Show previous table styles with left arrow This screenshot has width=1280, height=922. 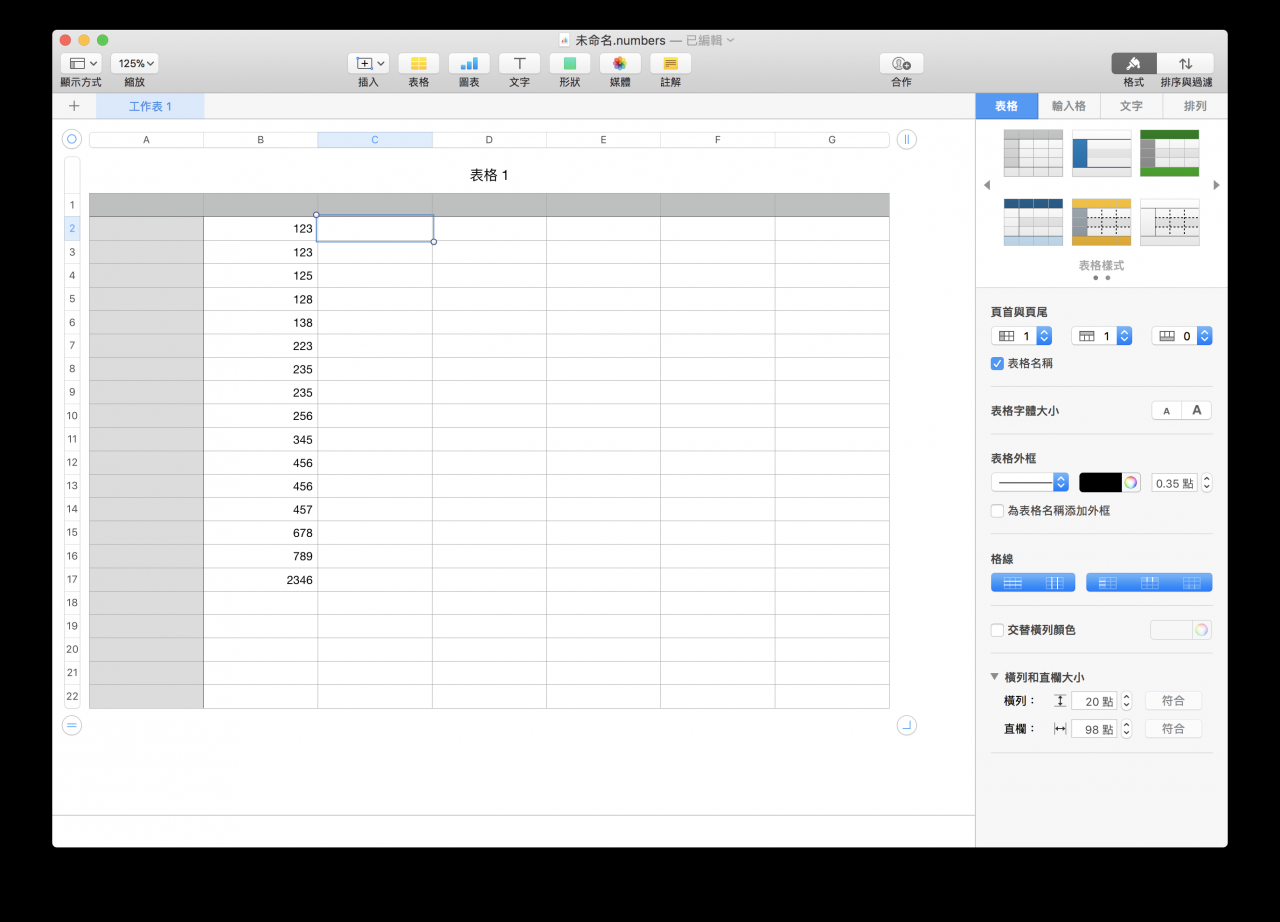987,185
